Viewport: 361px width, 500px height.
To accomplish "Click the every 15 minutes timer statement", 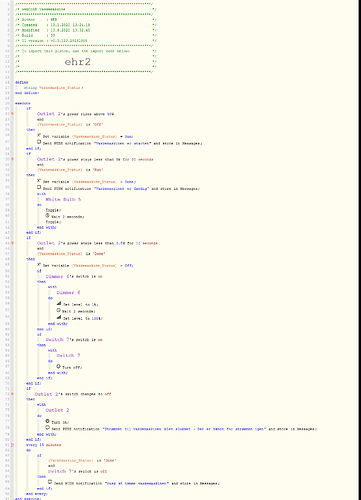I will click(x=44, y=445).
